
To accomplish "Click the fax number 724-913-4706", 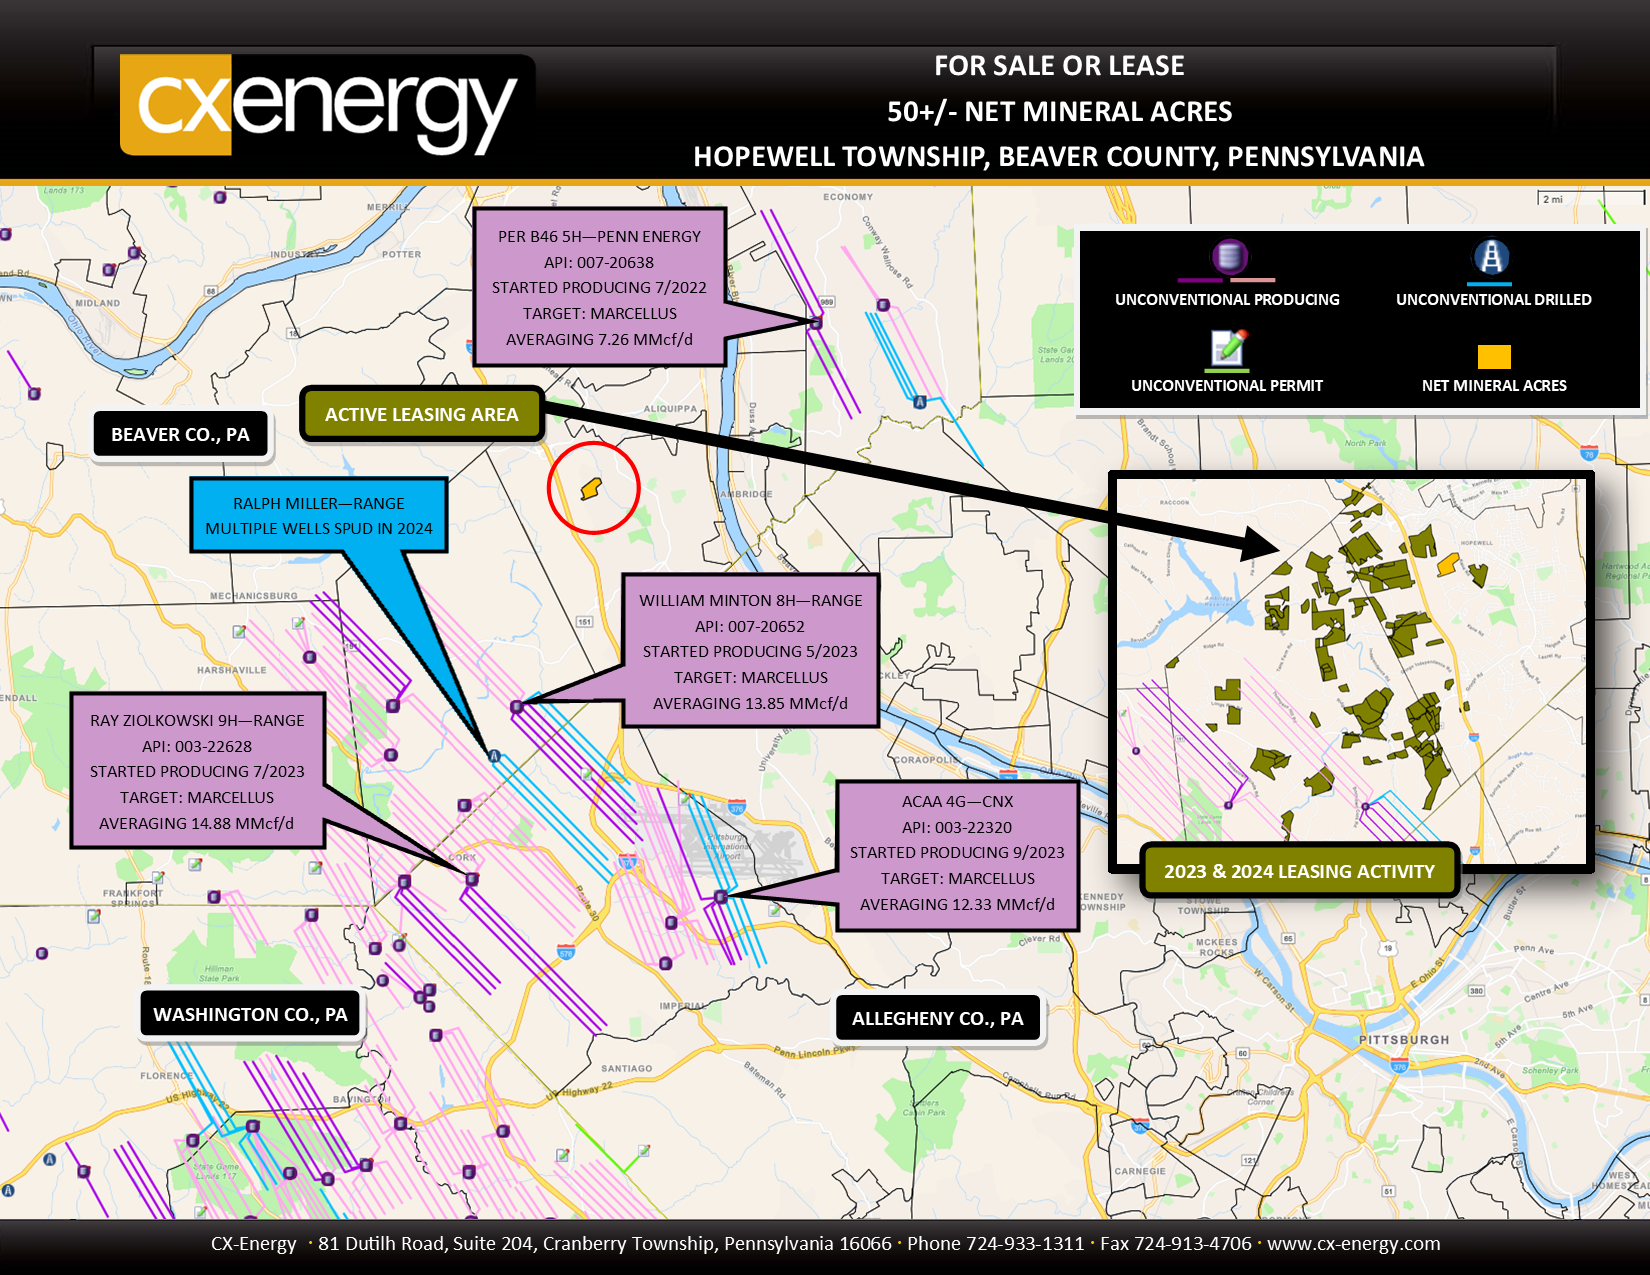I will click(1192, 1243).
